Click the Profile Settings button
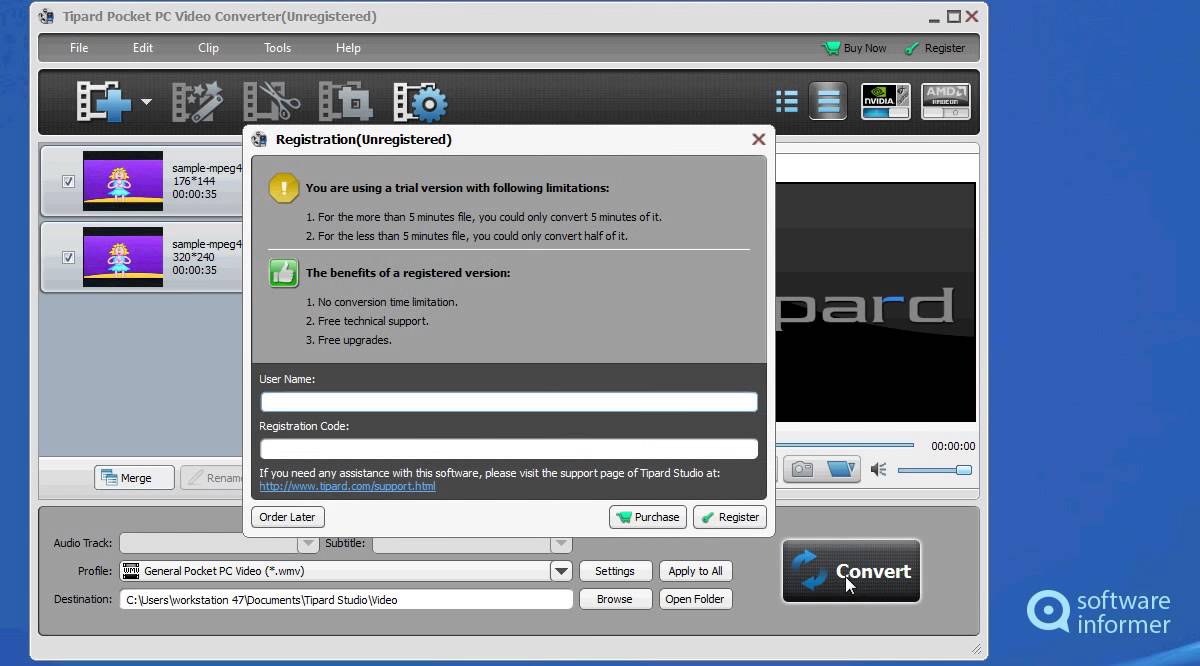 coord(615,571)
